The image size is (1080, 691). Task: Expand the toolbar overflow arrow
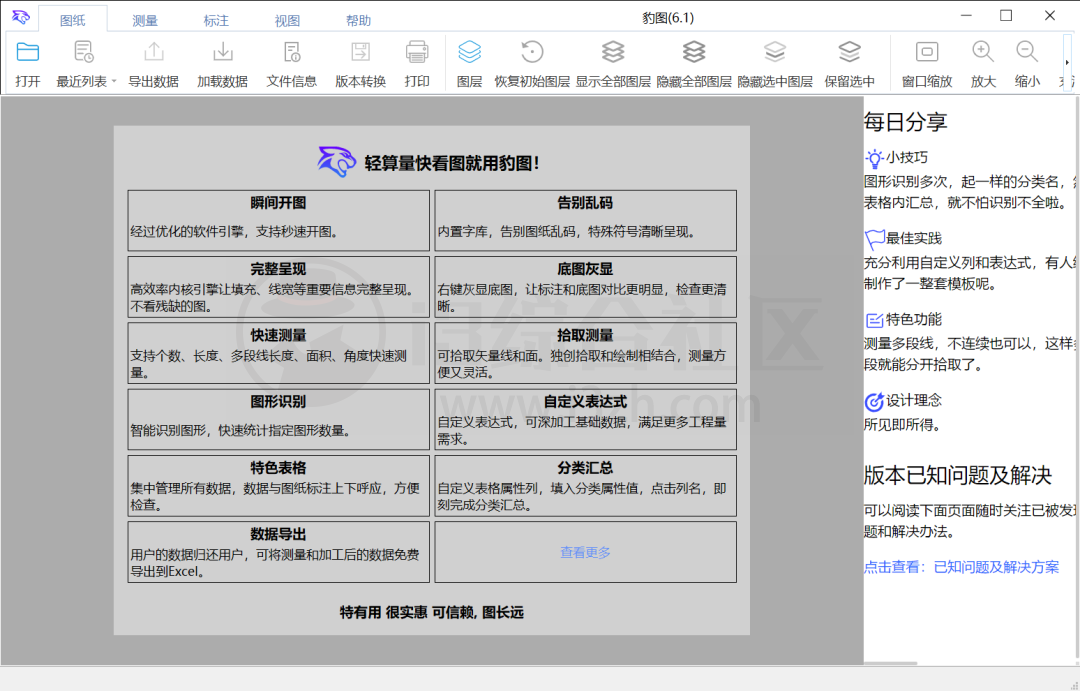pyautogui.click(x=1067, y=63)
